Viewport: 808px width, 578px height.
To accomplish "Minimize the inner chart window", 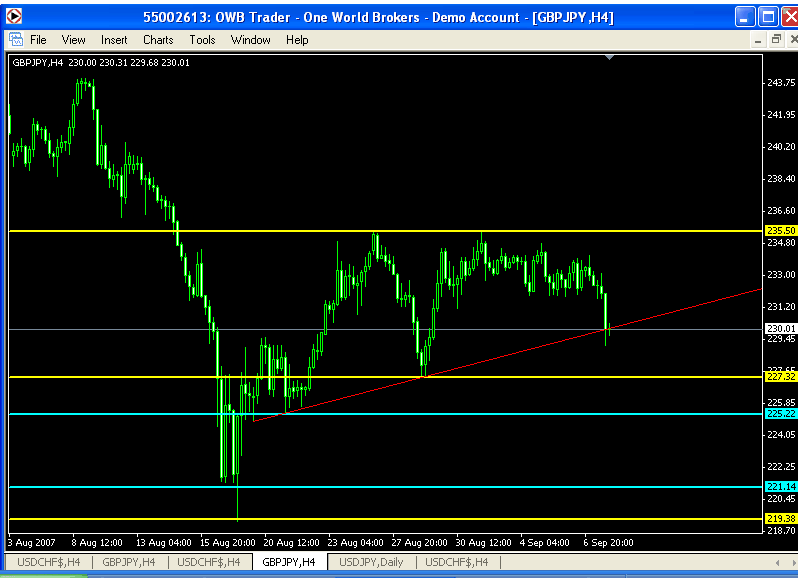I will (758, 40).
